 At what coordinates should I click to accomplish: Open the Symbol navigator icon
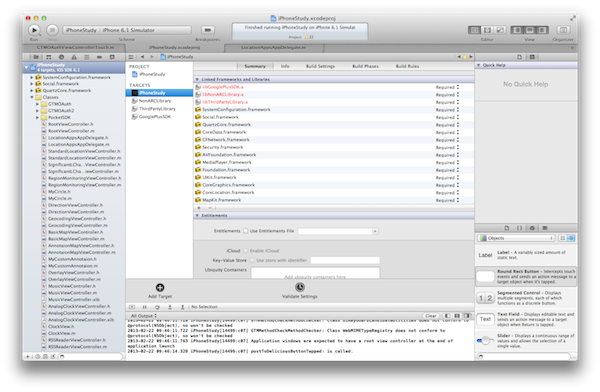pos(49,57)
